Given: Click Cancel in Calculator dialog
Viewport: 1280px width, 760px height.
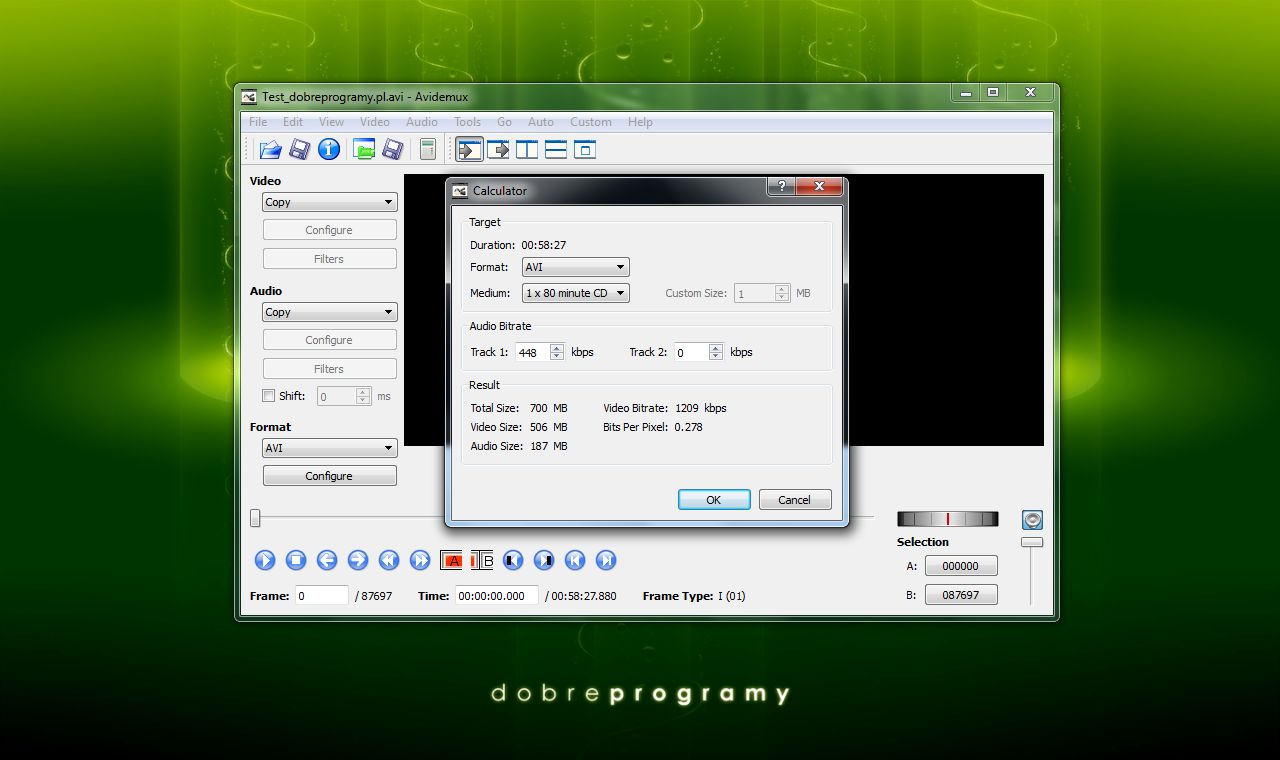Looking at the screenshot, I should 795,500.
